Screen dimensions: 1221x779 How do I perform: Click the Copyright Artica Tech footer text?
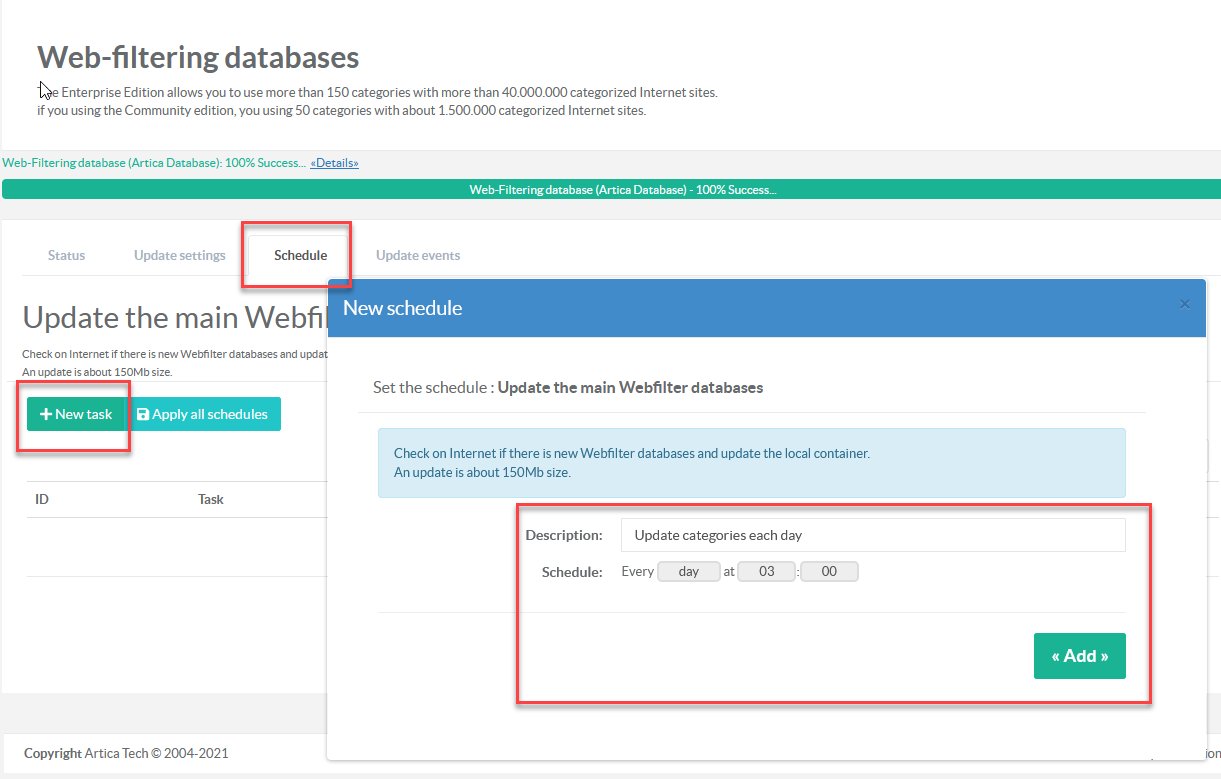126,753
